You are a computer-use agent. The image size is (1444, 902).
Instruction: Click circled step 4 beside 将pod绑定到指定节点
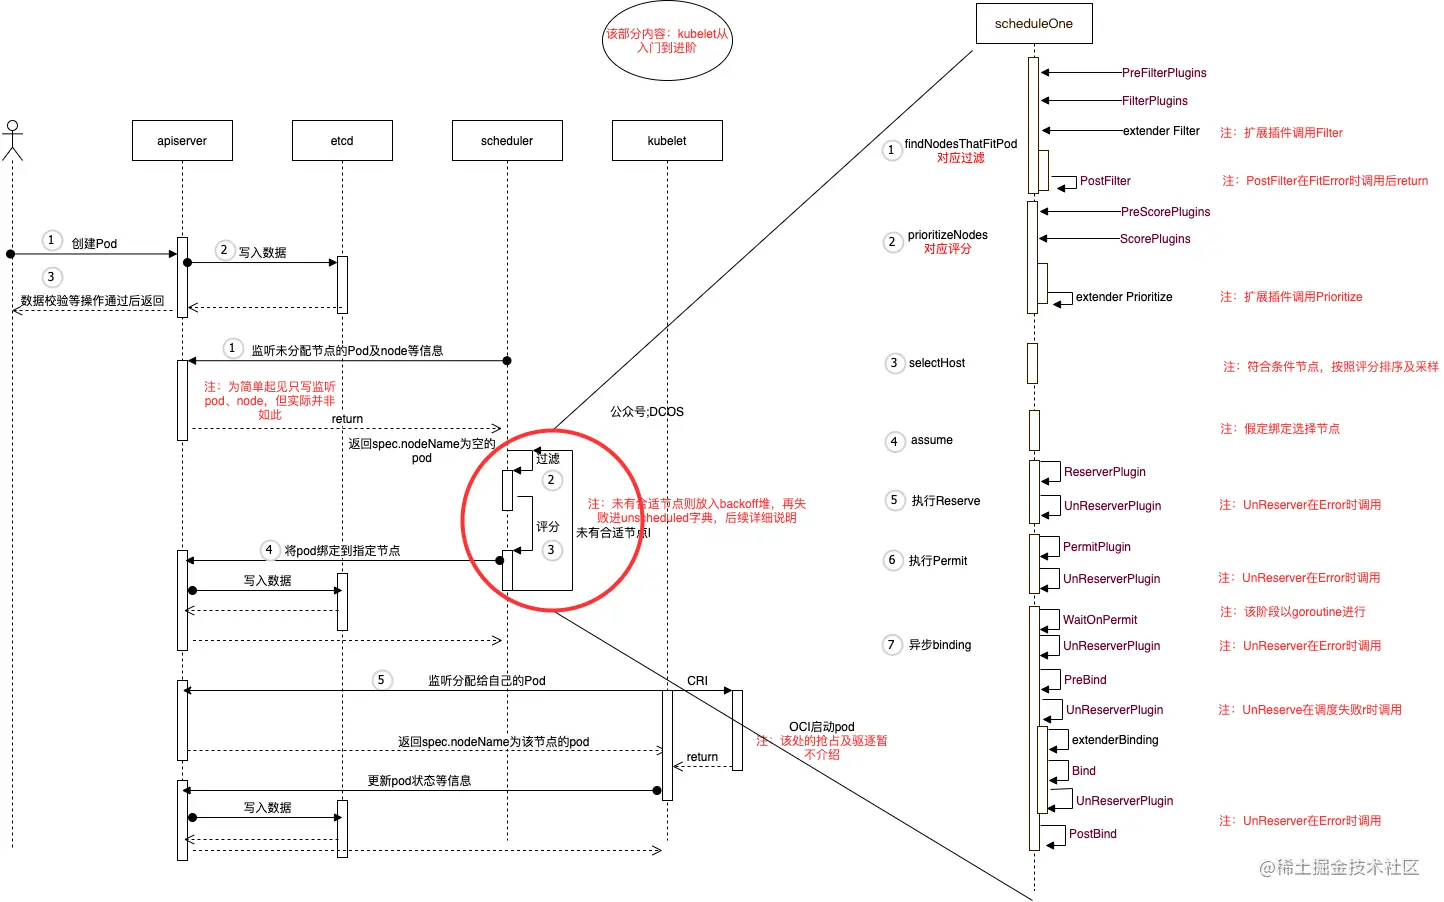pos(269,550)
